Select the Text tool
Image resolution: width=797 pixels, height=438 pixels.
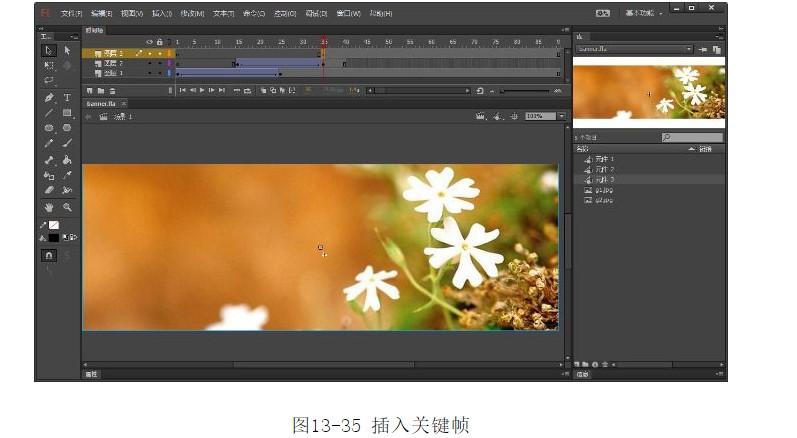[67, 98]
